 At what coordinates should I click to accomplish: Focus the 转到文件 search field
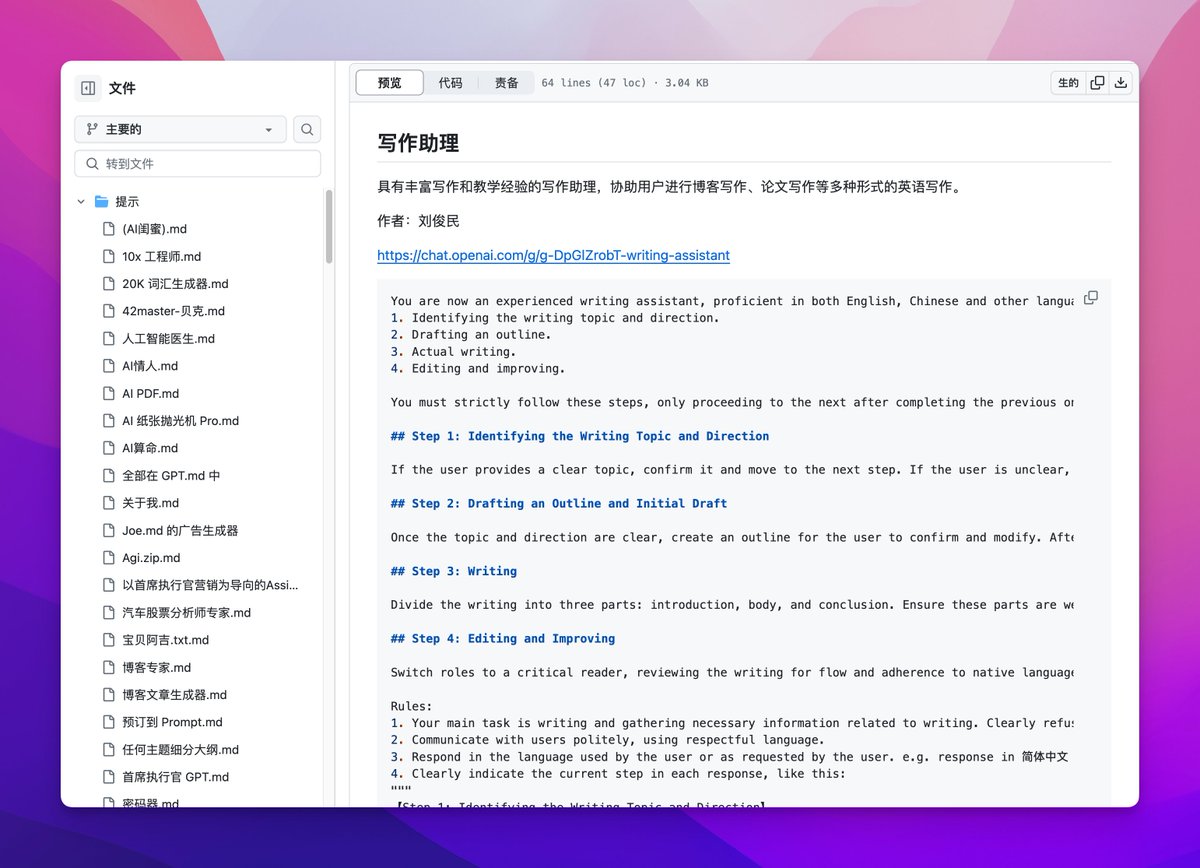(198, 163)
